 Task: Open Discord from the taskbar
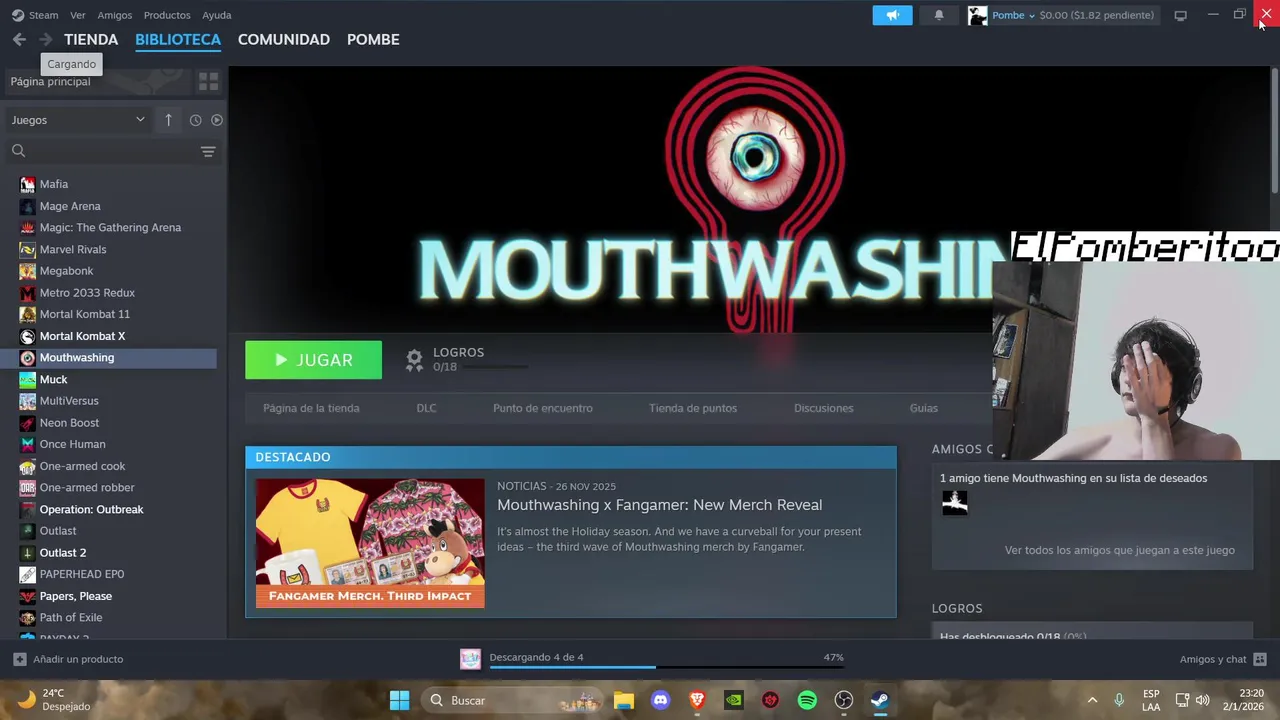tap(660, 700)
